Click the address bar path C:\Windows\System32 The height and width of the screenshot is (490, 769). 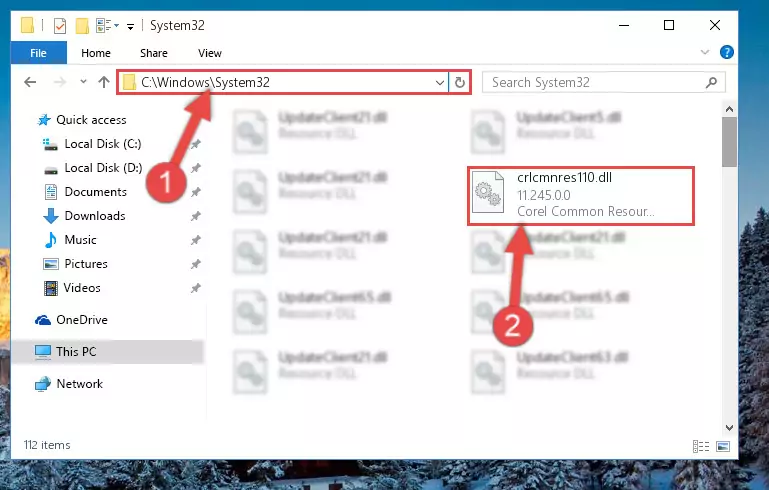[x=205, y=82]
